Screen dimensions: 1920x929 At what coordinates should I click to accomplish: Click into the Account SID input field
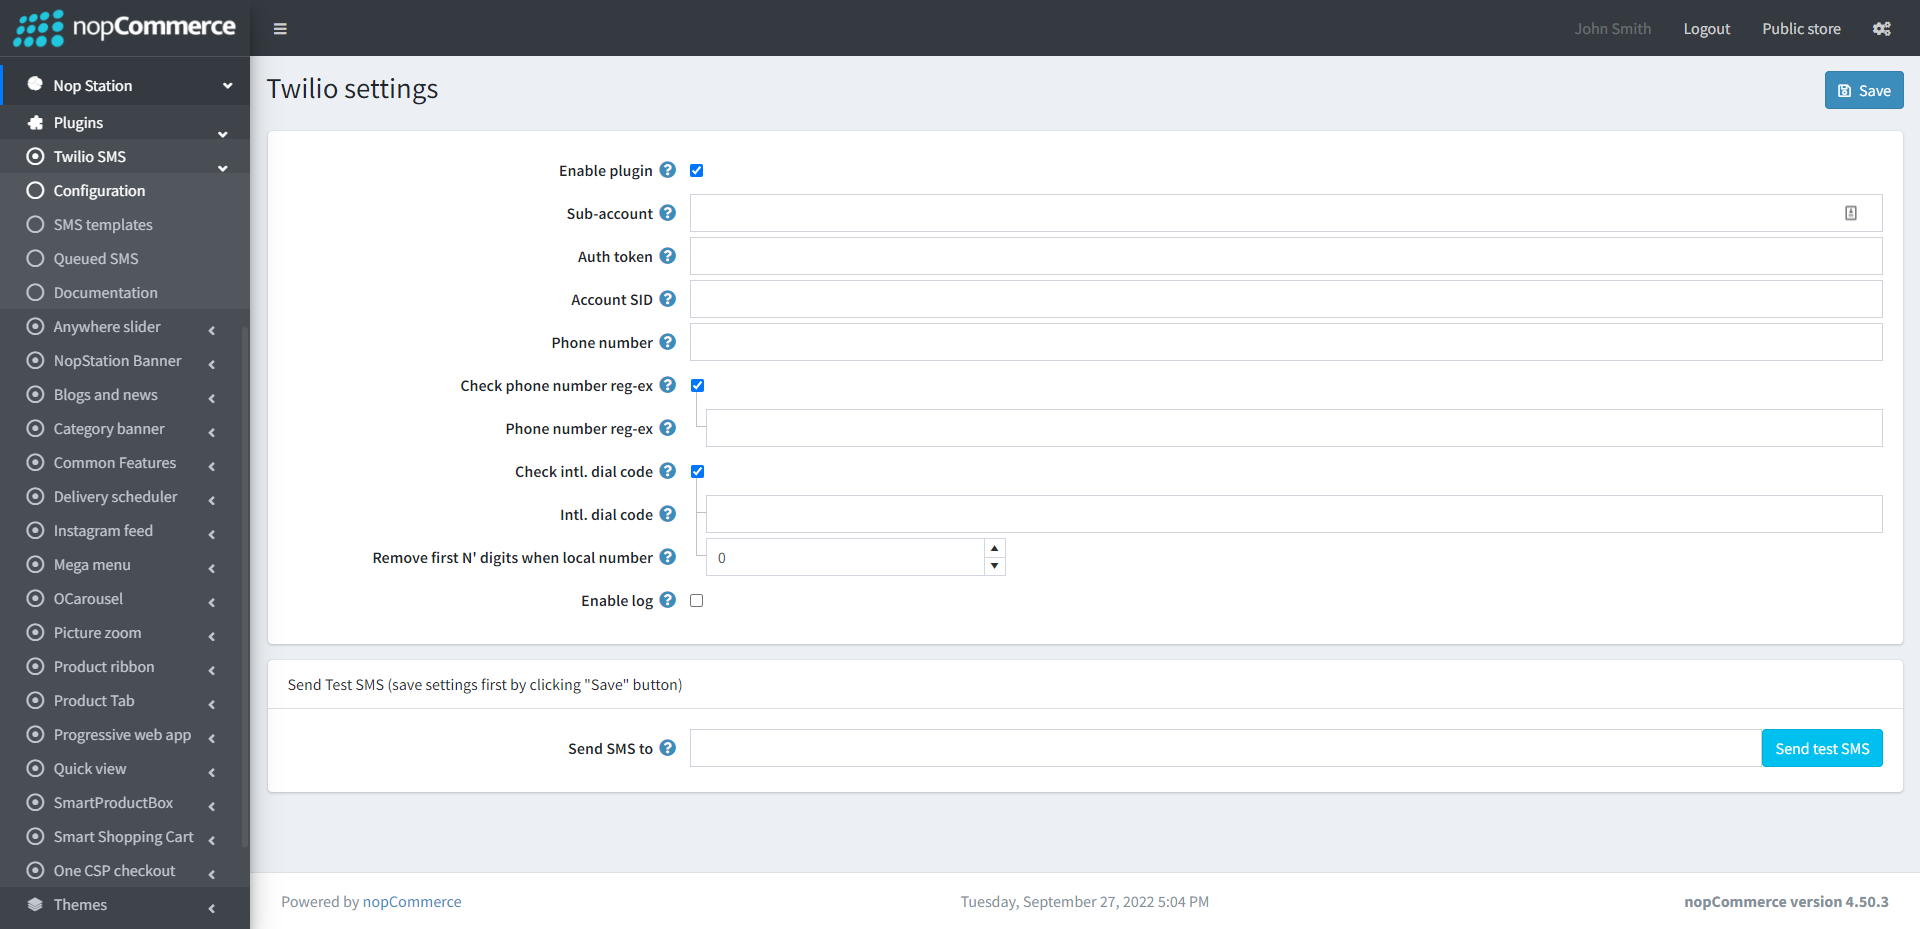click(1286, 299)
